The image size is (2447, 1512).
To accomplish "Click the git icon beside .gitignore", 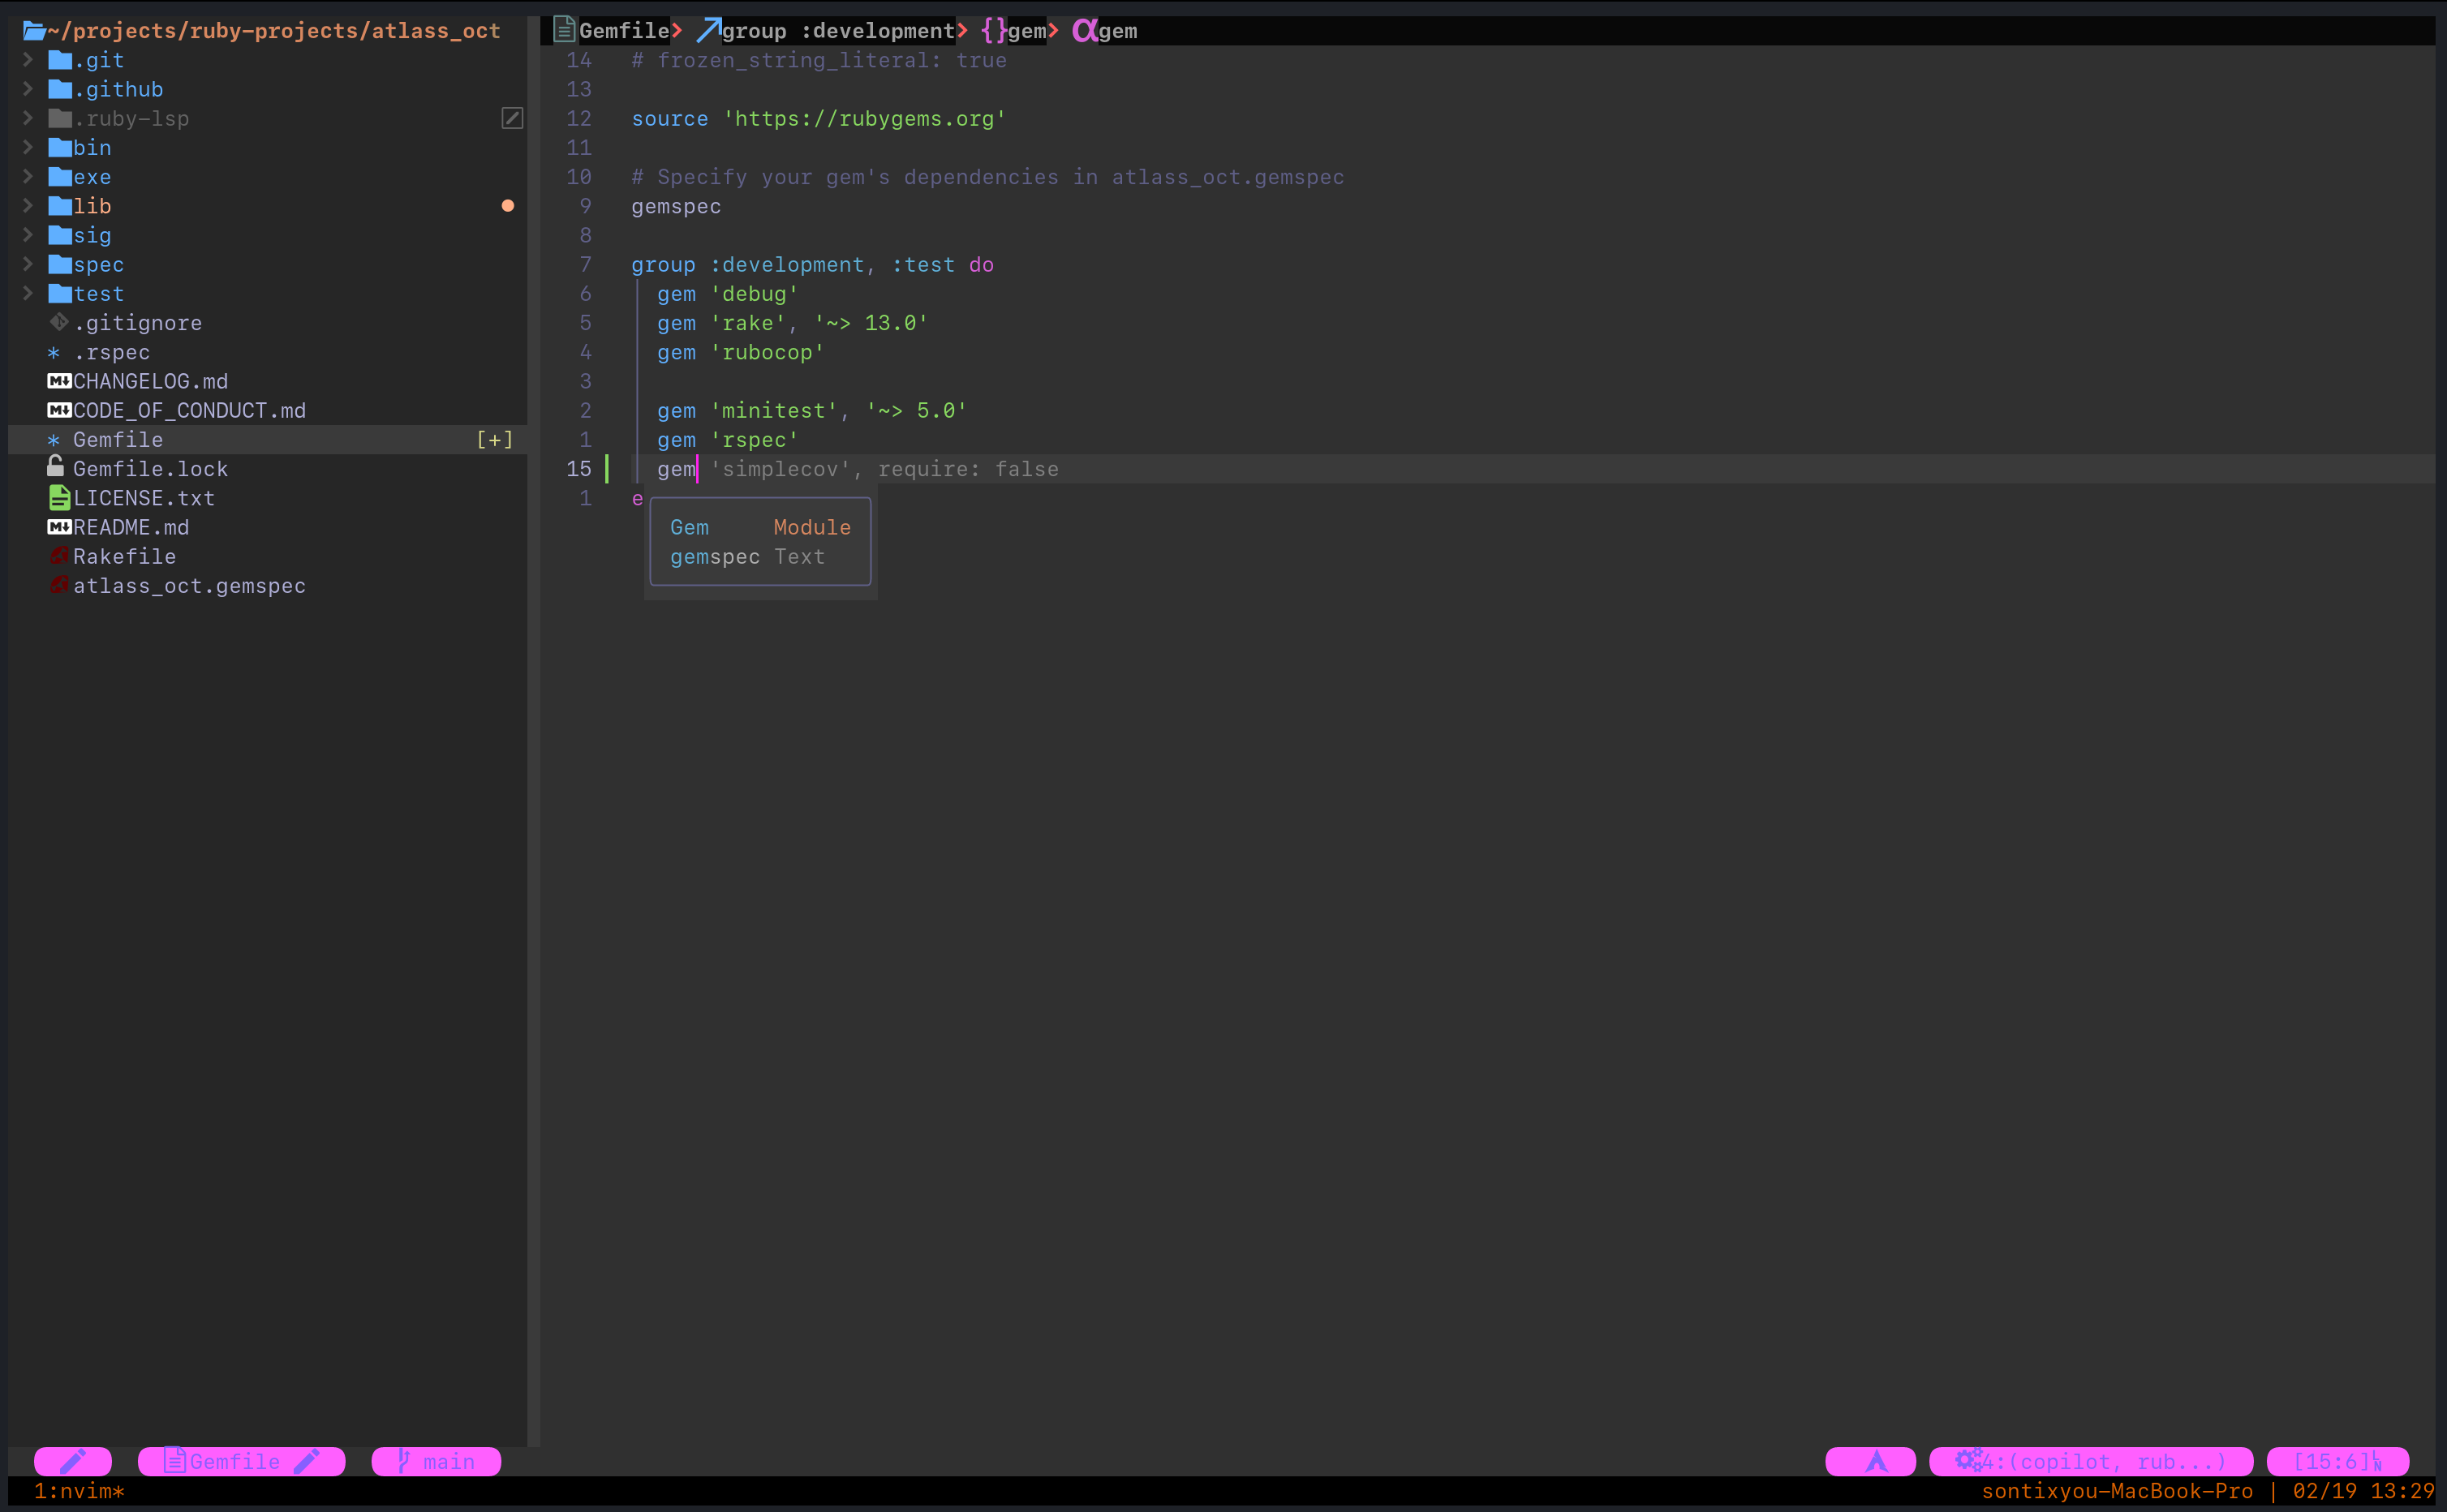I will point(59,322).
